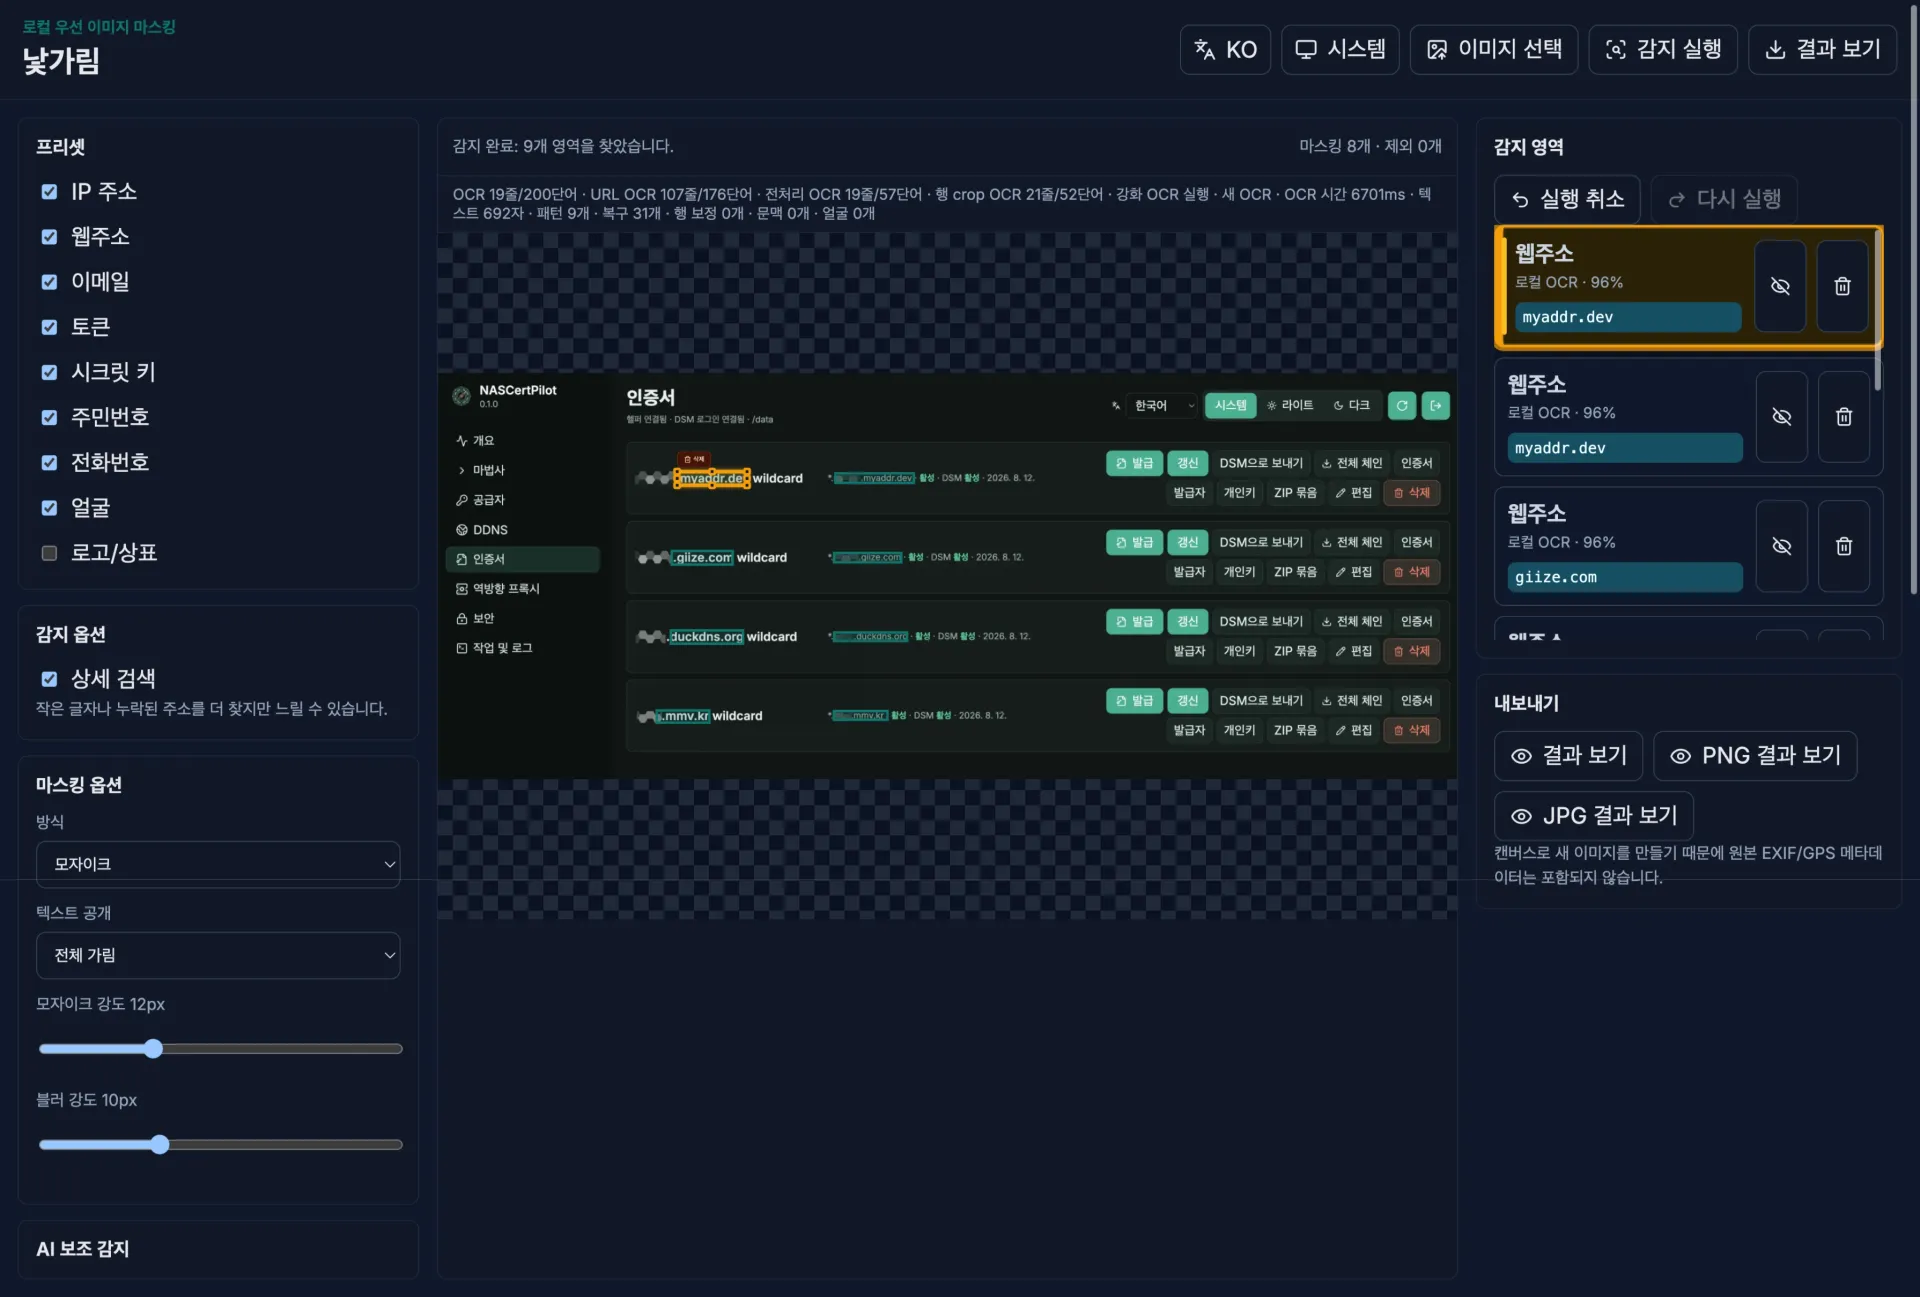Toggle masking for the giize.com region
This screenshot has height=1297, width=1920.
point(1781,546)
